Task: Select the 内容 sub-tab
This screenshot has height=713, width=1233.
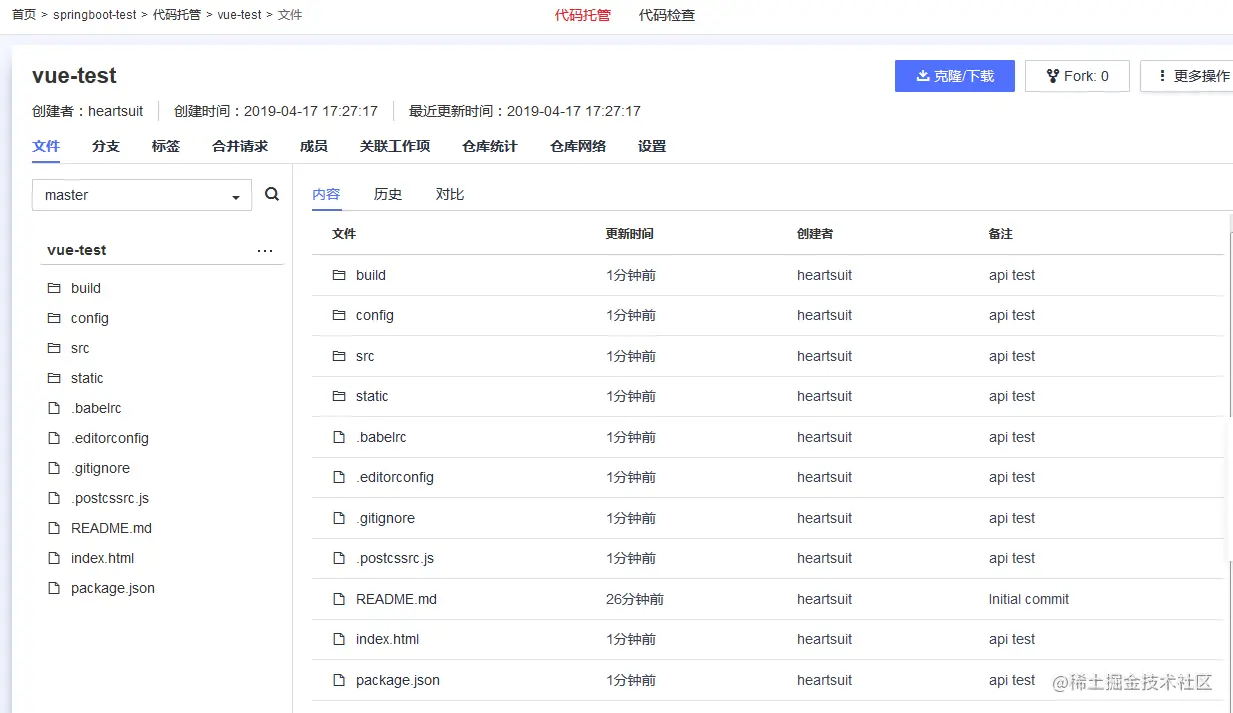Action: coord(326,194)
